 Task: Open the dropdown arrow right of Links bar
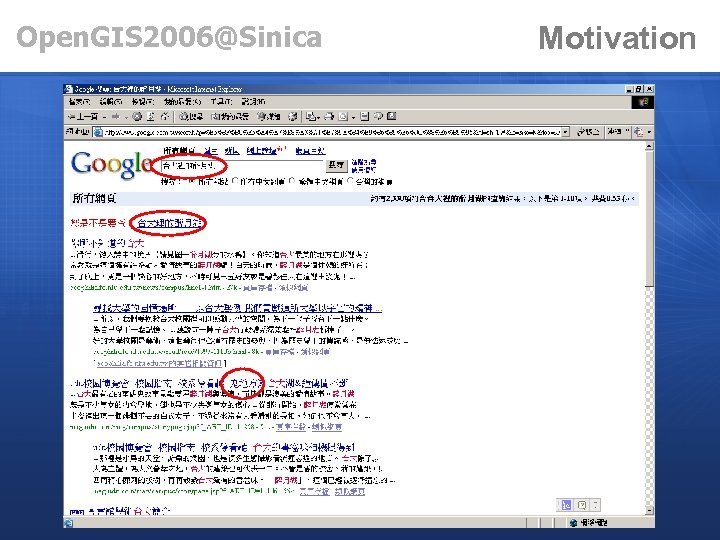(x=649, y=132)
